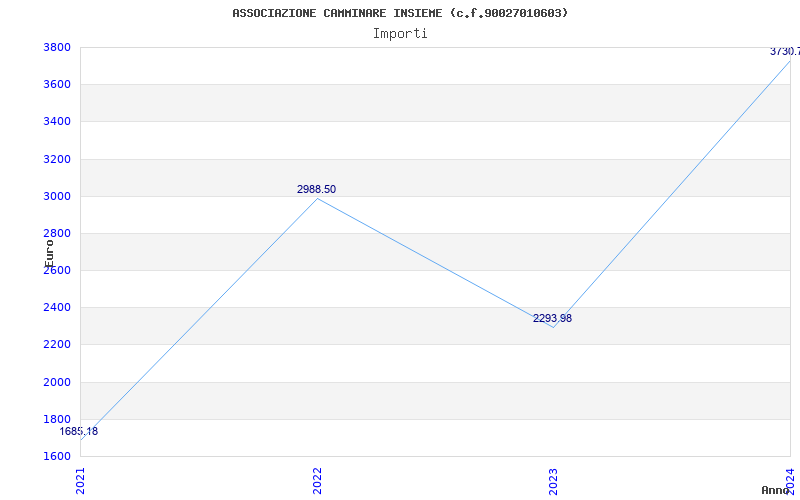Click the 3800 y-axis tick label

click(x=57, y=47)
